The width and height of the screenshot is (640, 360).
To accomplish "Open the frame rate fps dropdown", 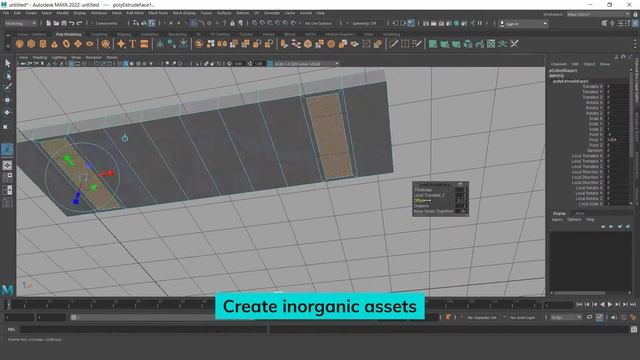I will point(567,318).
